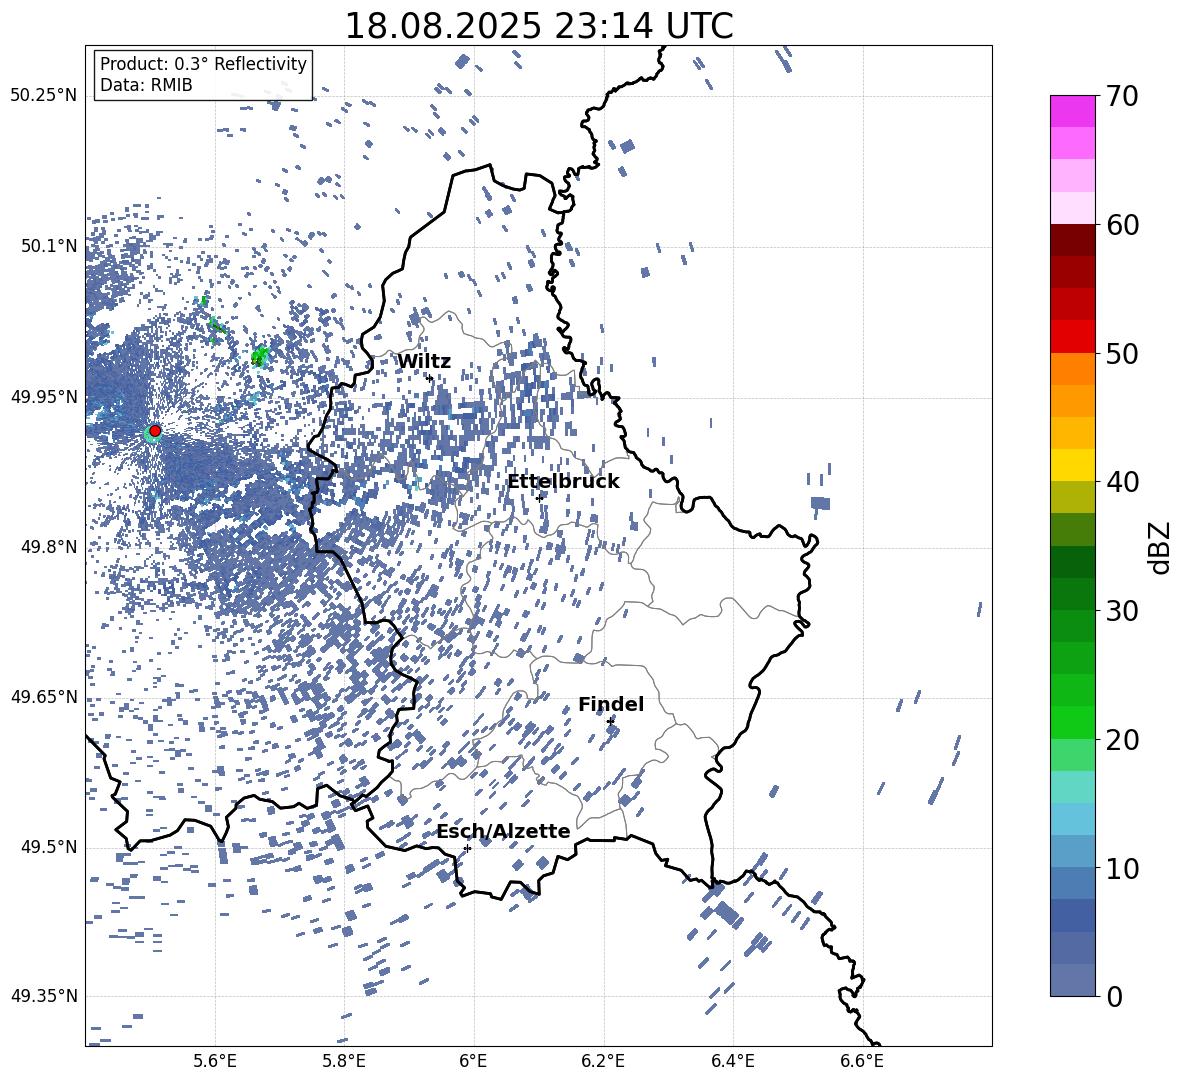Screen dimensions: 1184x1081
Task: Click the 5.8°E longitude label
Action: point(344,1061)
